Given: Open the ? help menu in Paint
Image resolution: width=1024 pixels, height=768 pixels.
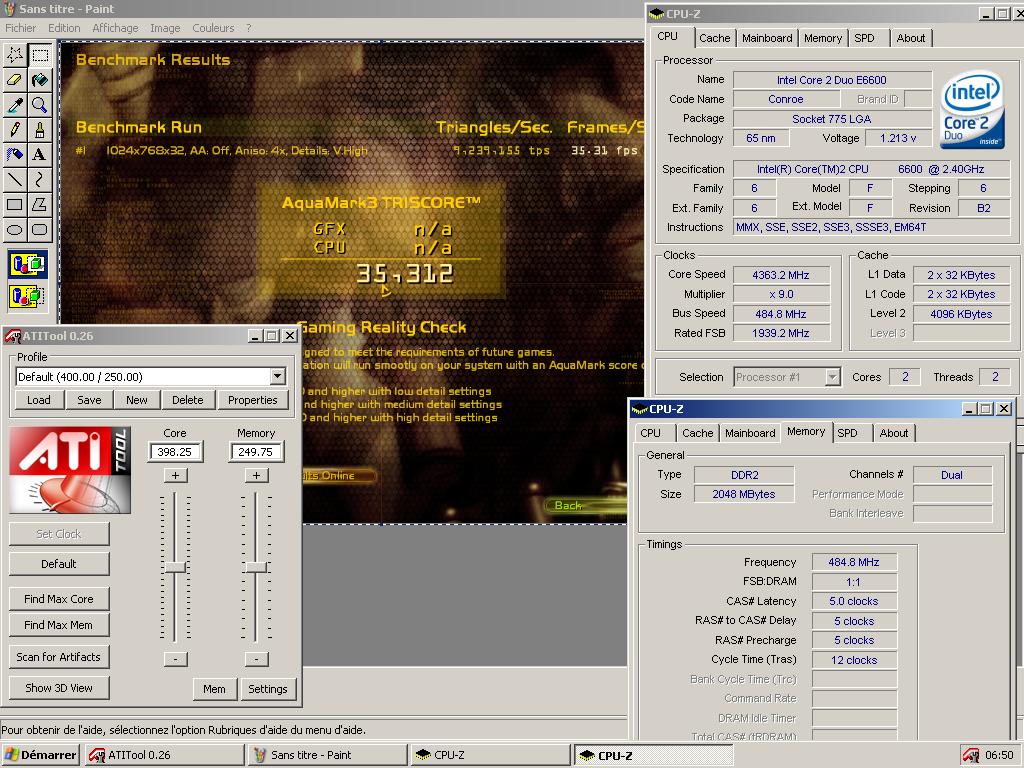Looking at the screenshot, I should pyautogui.click(x=249, y=28).
